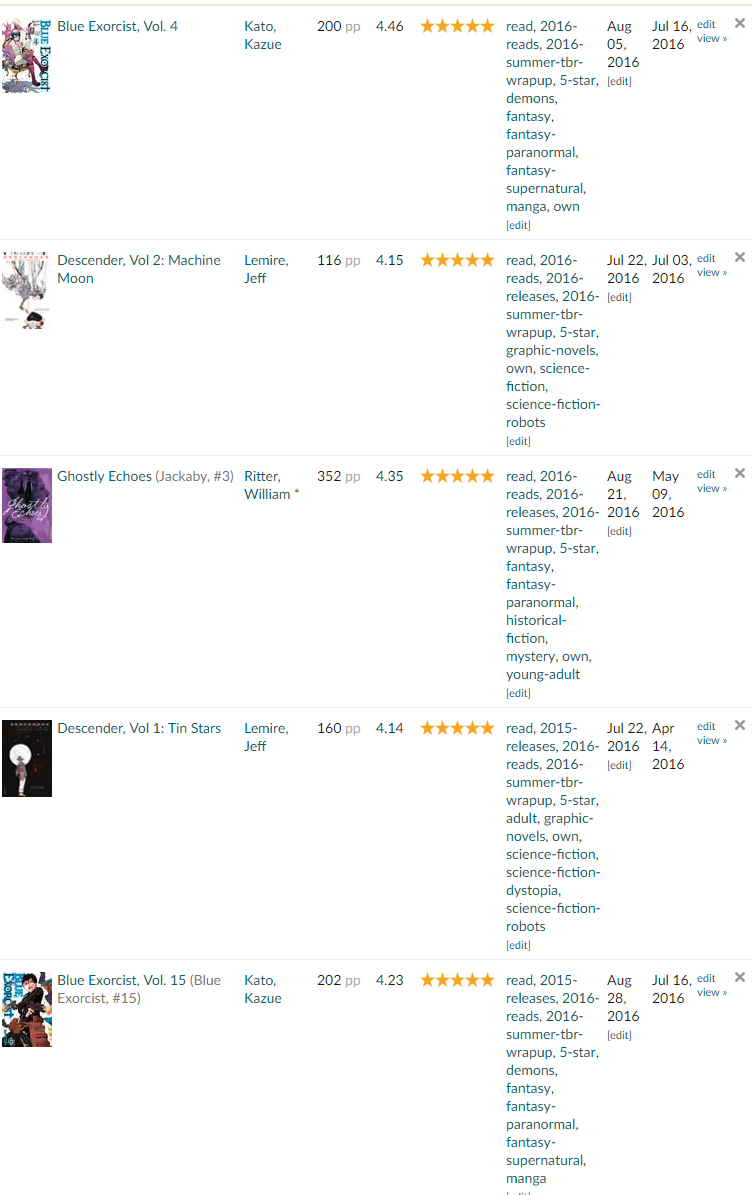
Task: Click view link for Descender Vol 1
Action: (712, 741)
